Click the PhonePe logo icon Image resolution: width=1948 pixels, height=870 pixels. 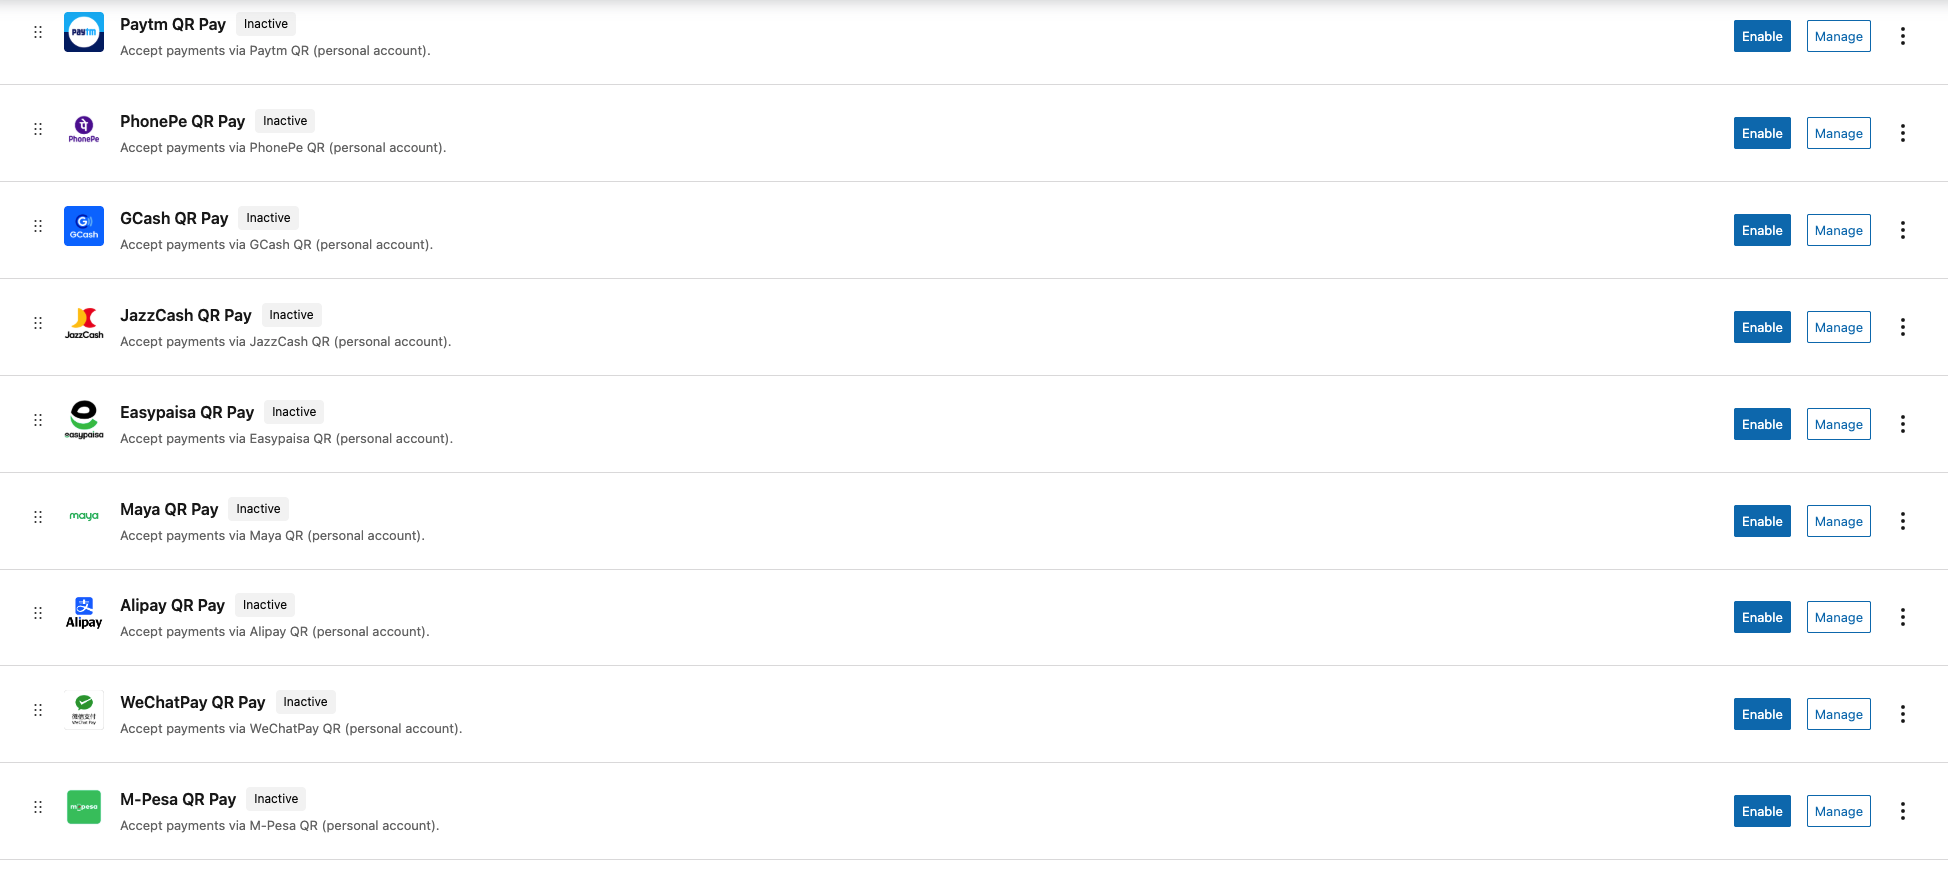84,129
